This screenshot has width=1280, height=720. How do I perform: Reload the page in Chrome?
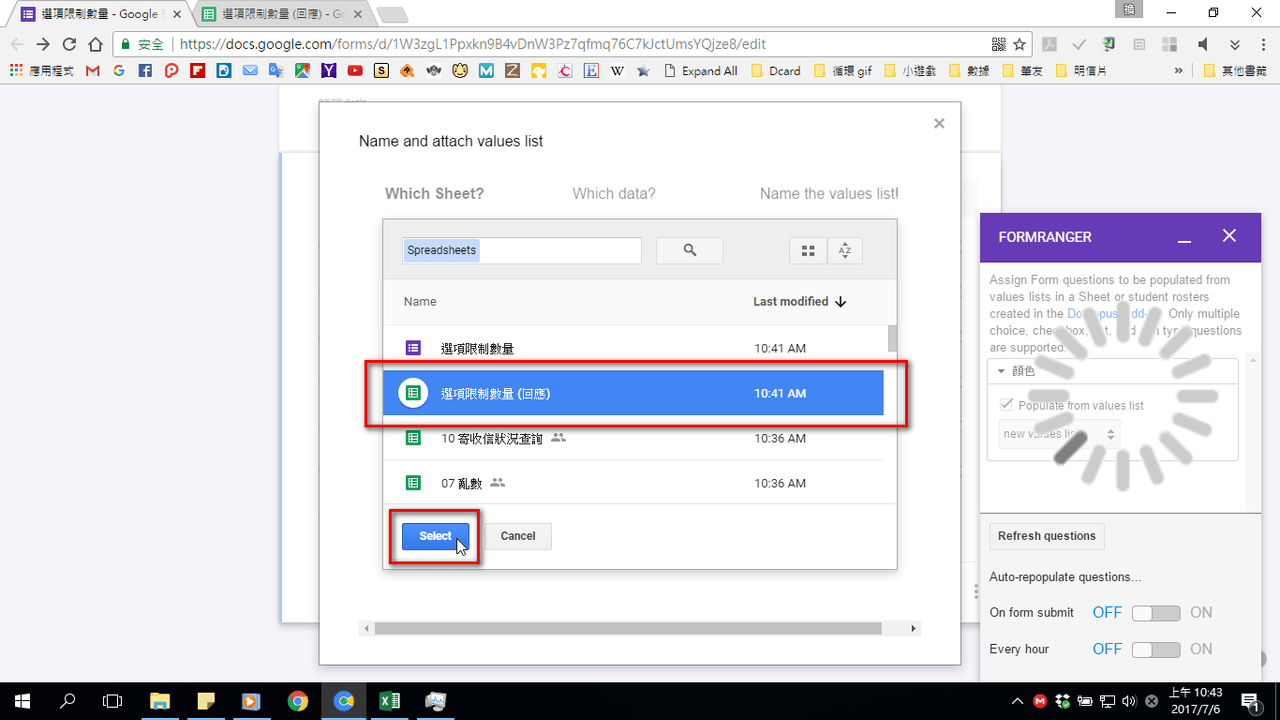point(69,44)
